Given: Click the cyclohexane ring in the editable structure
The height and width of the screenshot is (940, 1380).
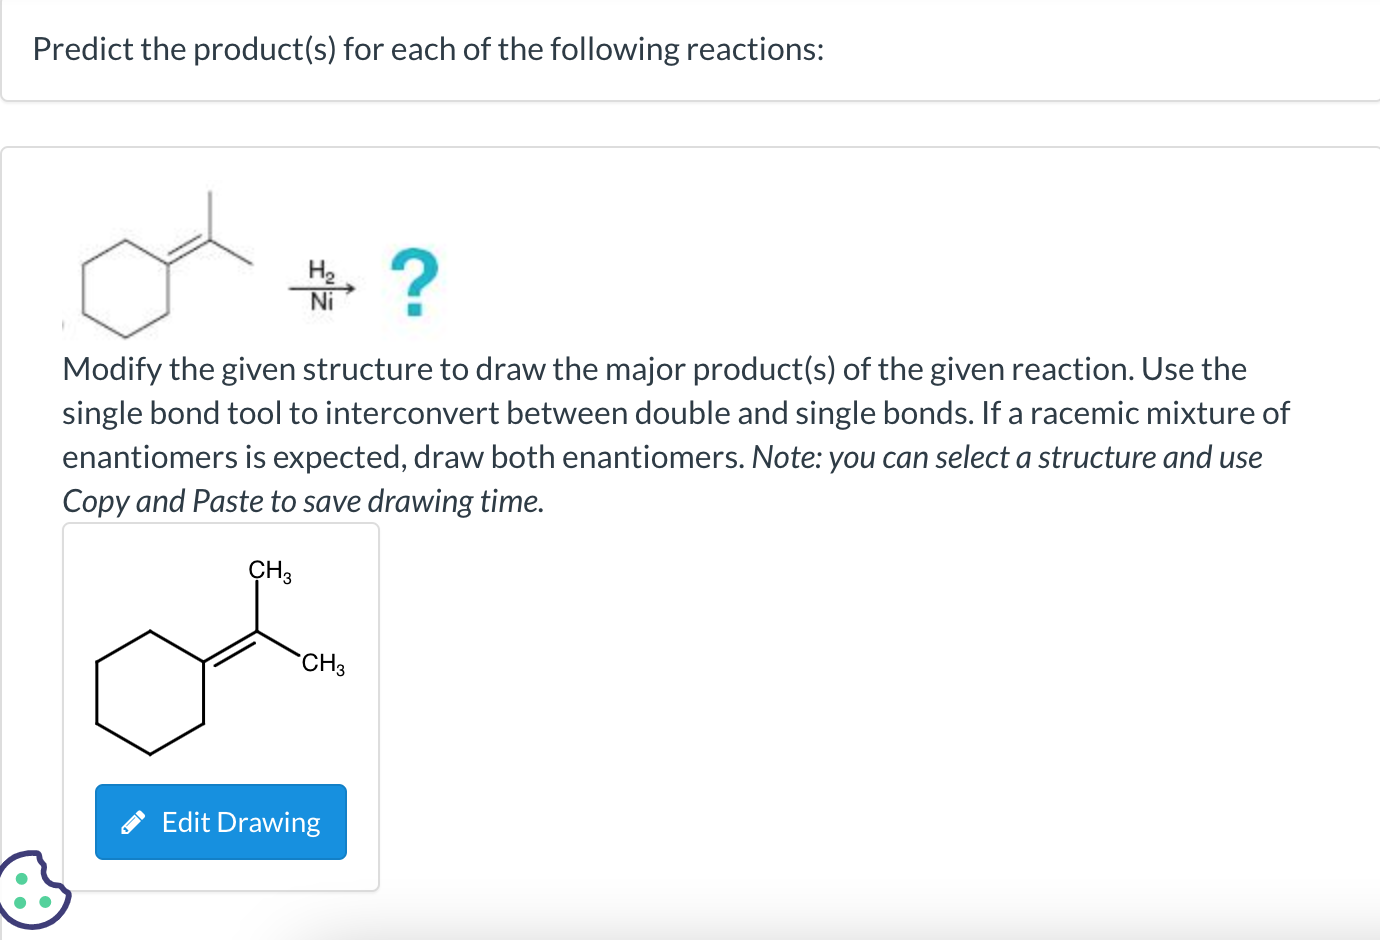Looking at the screenshot, I should (x=150, y=692).
